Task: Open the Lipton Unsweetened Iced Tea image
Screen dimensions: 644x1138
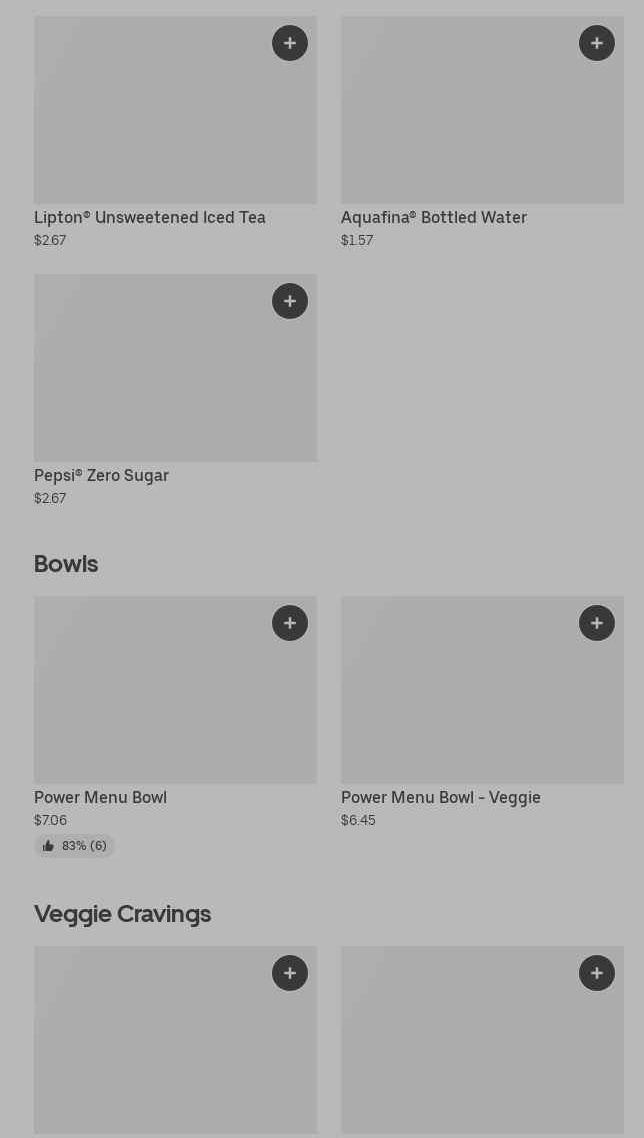Action: [150, 120]
